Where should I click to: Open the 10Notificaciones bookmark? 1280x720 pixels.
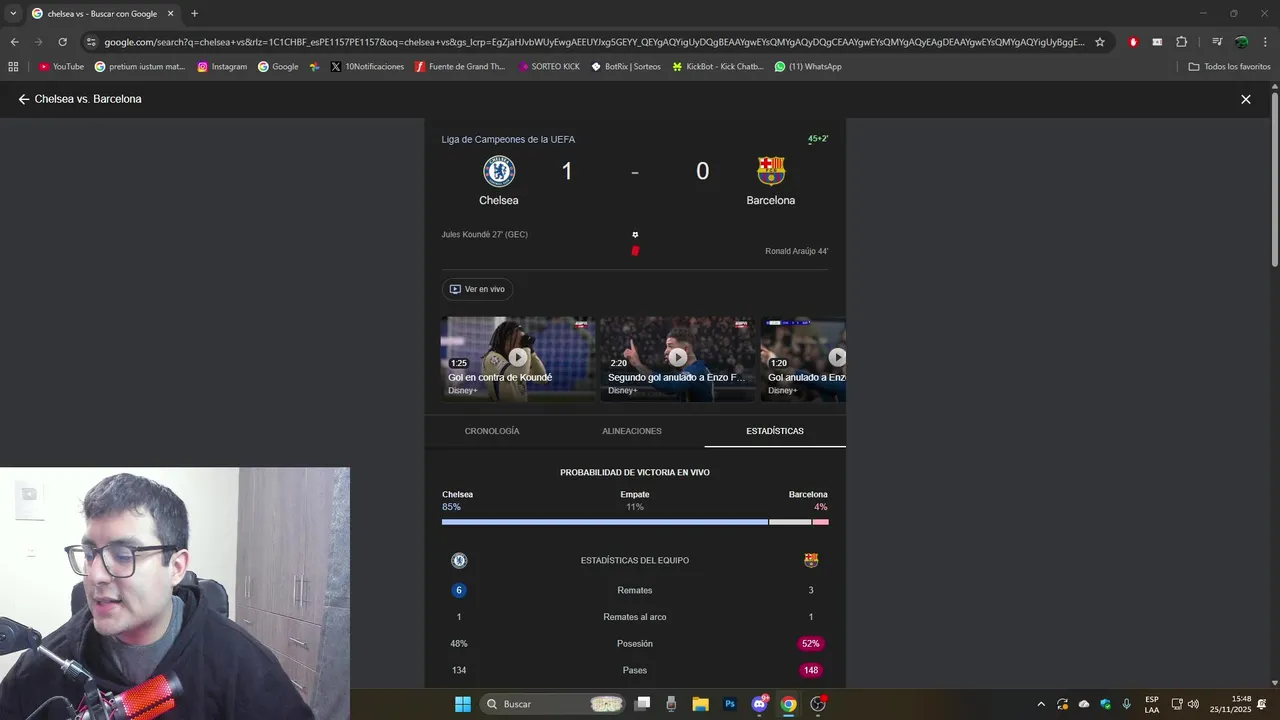[x=367, y=67]
